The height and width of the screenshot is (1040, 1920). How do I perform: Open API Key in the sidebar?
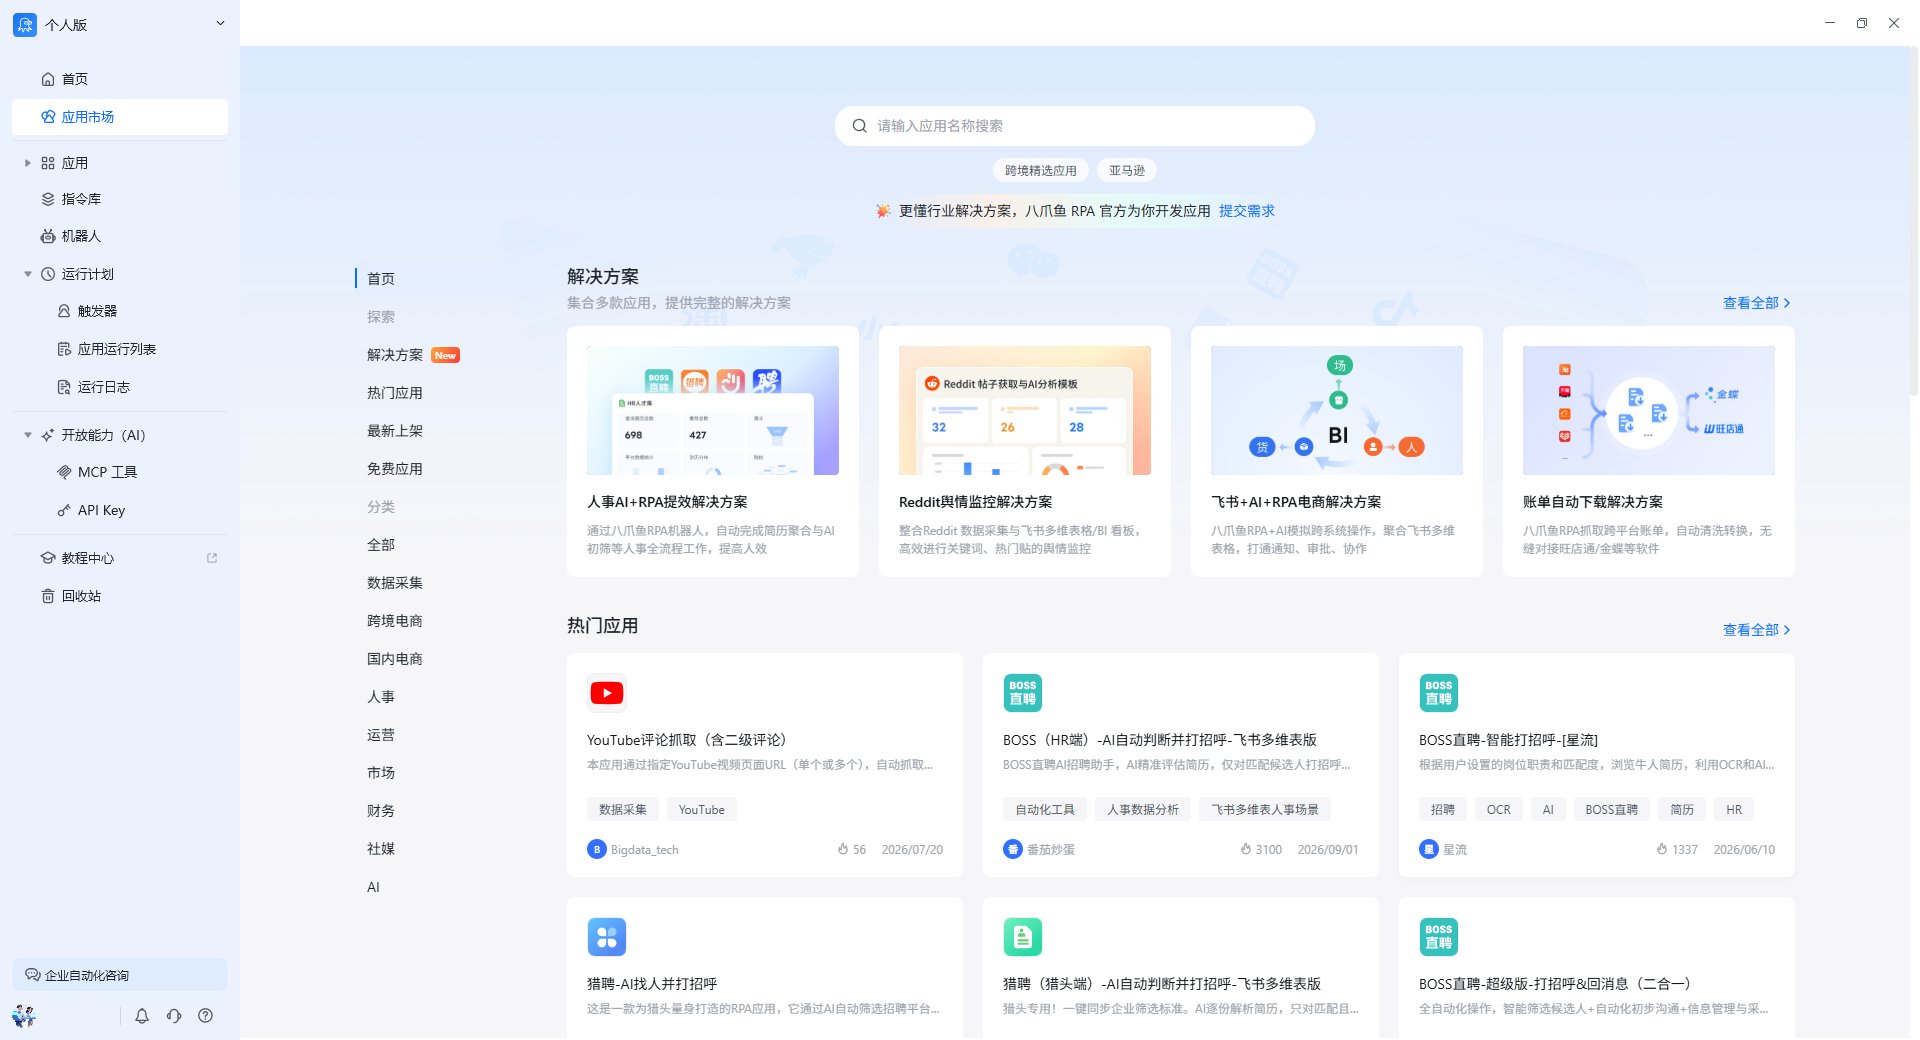(120, 510)
